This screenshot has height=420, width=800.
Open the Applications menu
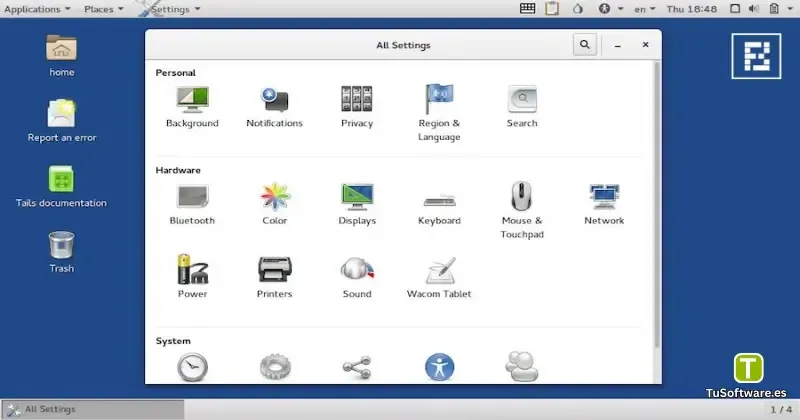[37, 9]
